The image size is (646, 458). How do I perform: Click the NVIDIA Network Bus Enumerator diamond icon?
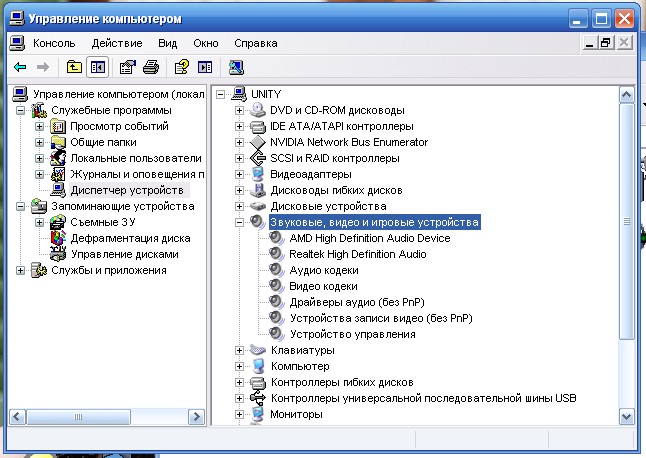tap(258, 142)
